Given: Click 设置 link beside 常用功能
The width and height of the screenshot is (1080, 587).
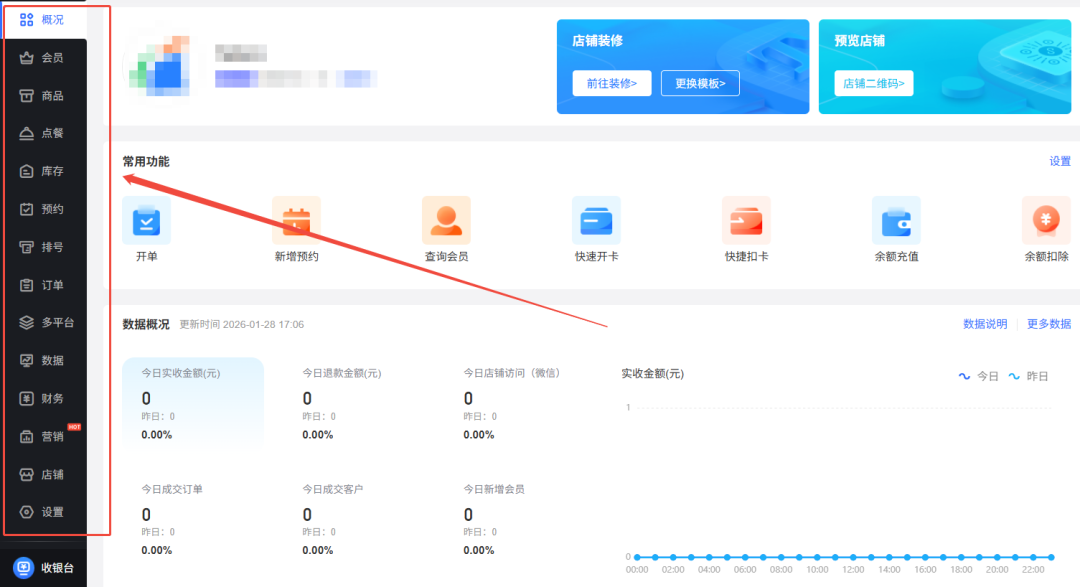Looking at the screenshot, I should click(1059, 161).
